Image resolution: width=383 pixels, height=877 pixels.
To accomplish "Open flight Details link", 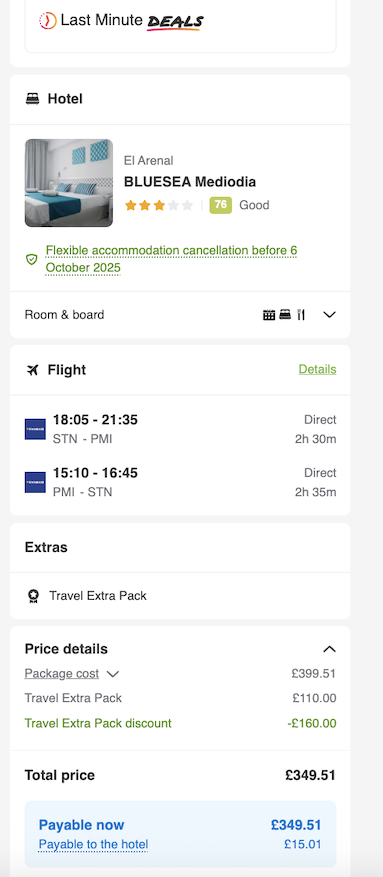I will tap(317, 369).
